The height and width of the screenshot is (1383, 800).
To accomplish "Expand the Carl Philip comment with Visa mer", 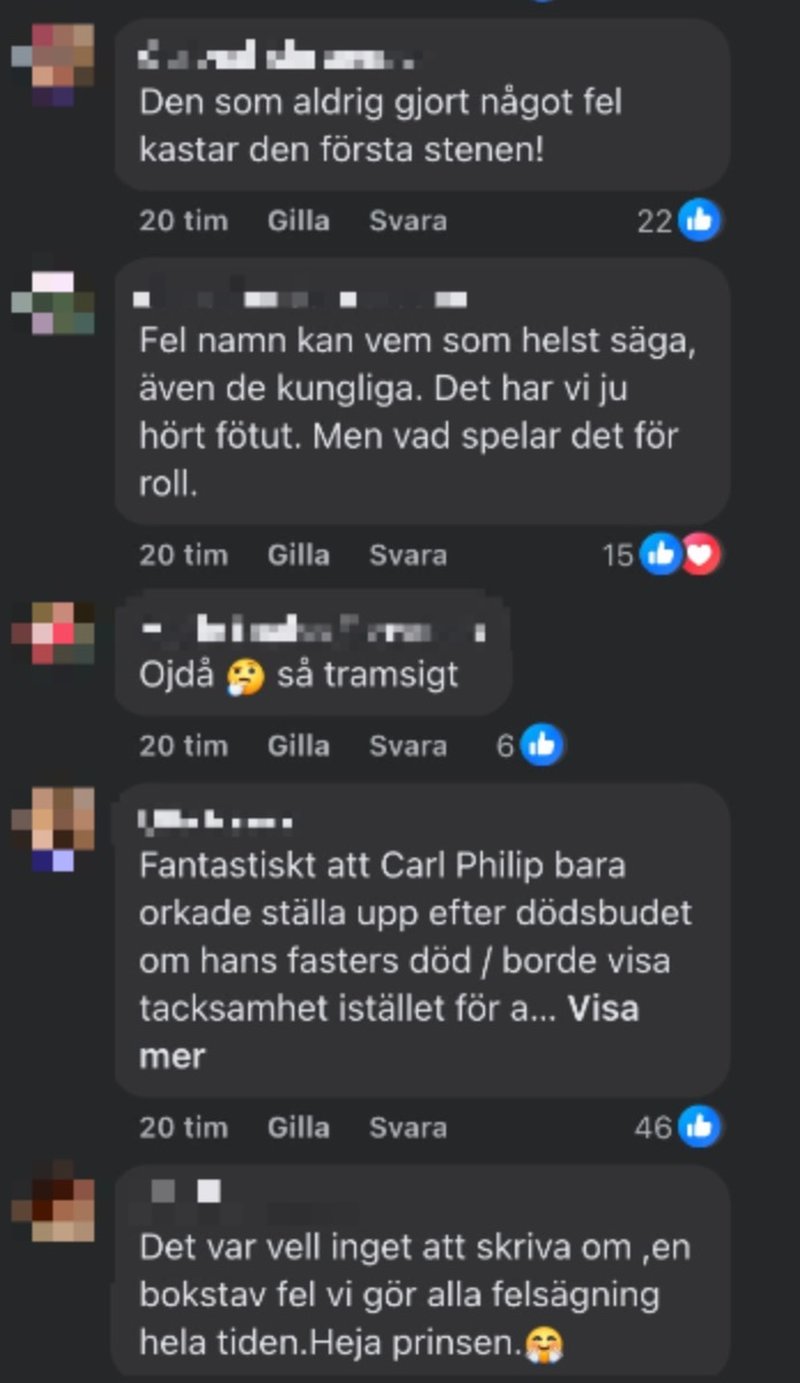I will (388, 1032).
